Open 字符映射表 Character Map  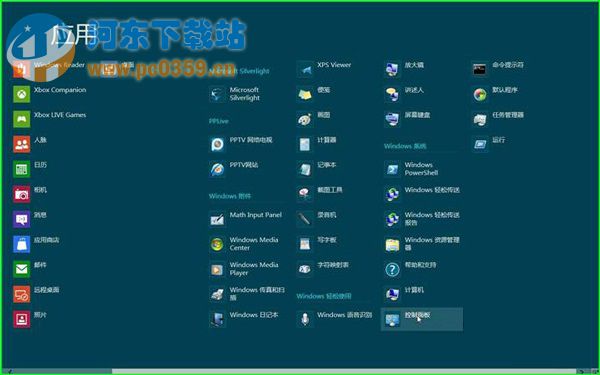click(x=323, y=269)
